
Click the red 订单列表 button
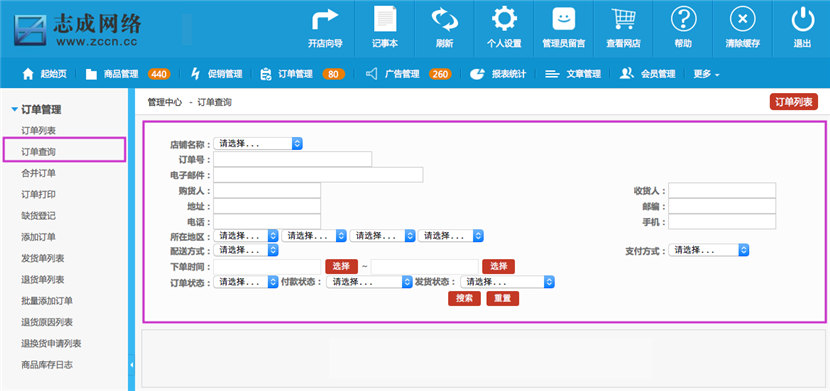pos(793,102)
